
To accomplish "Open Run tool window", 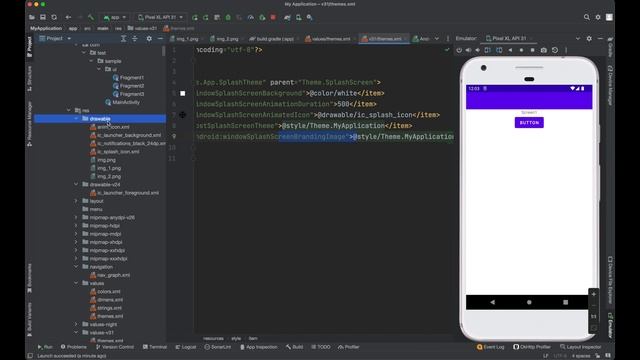I will tap(45, 347).
